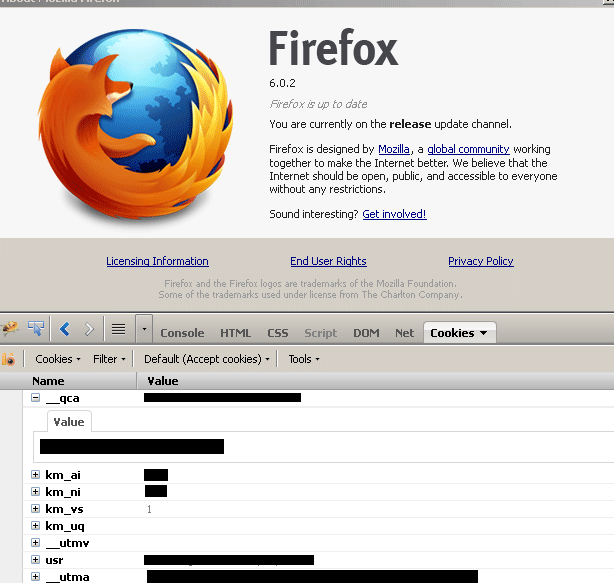Switch to the CSS tab
This screenshot has height=583, width=614.
[278, 333]
